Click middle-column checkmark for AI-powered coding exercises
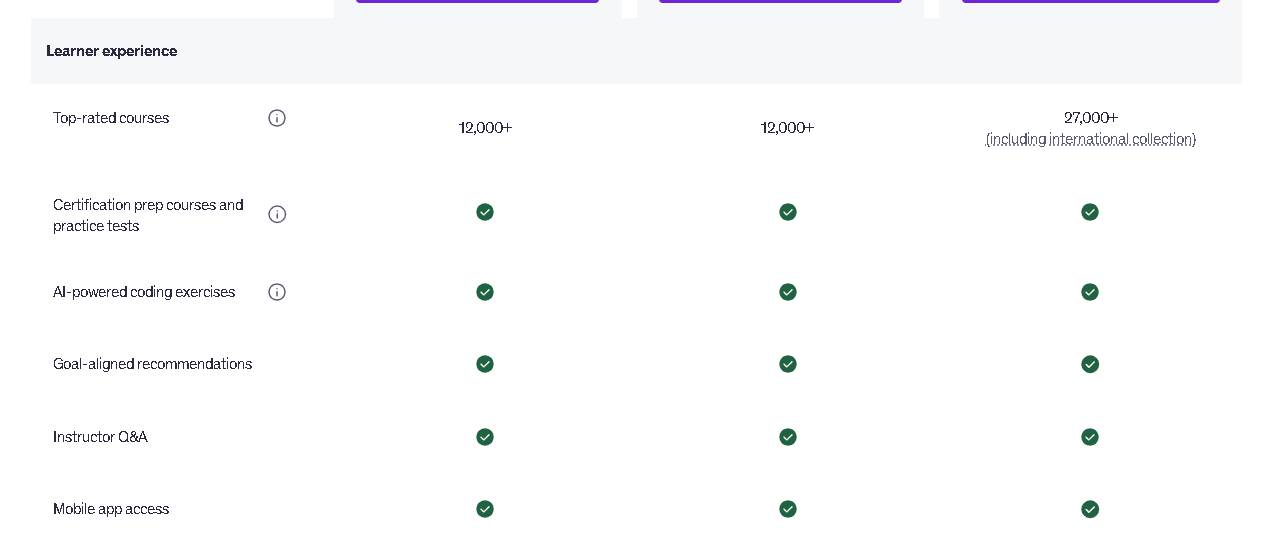Viewport: 1271px width, 548px height. pyautogui.click(x=788, y=292)
